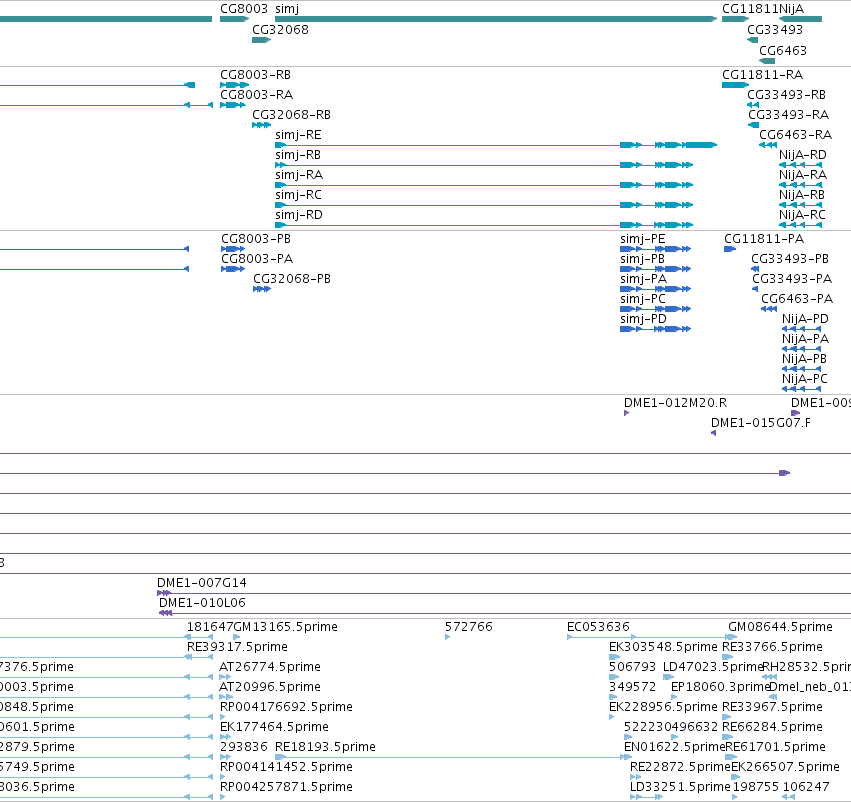This screenshot has width=851, height=802.
Task: Select EST RE66284.5prime
Action: pyautogui.click(x=772, y=728)
